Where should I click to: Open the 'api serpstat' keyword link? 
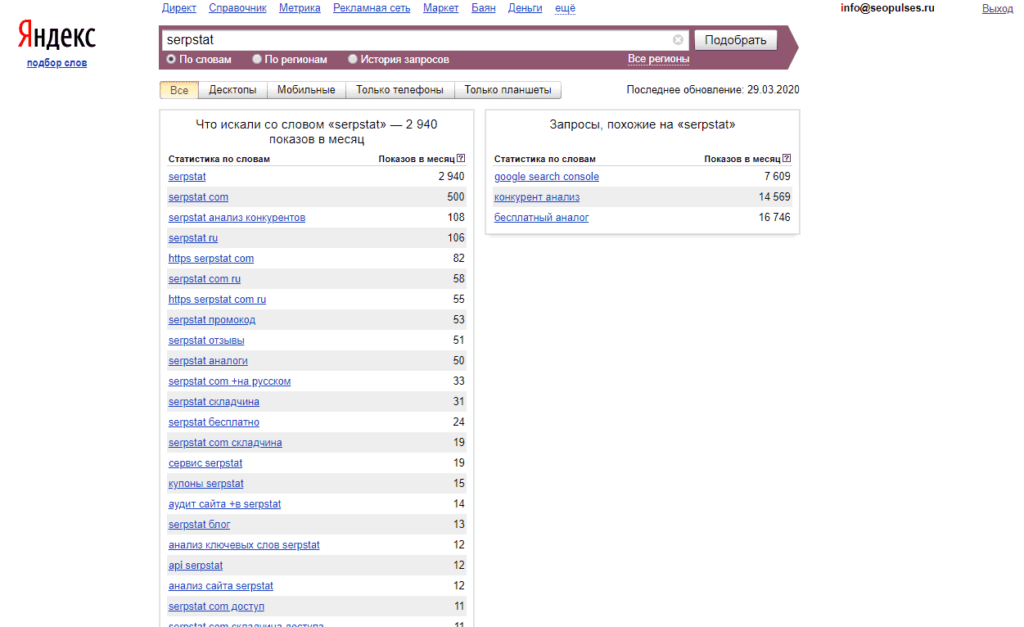(195, 565)
